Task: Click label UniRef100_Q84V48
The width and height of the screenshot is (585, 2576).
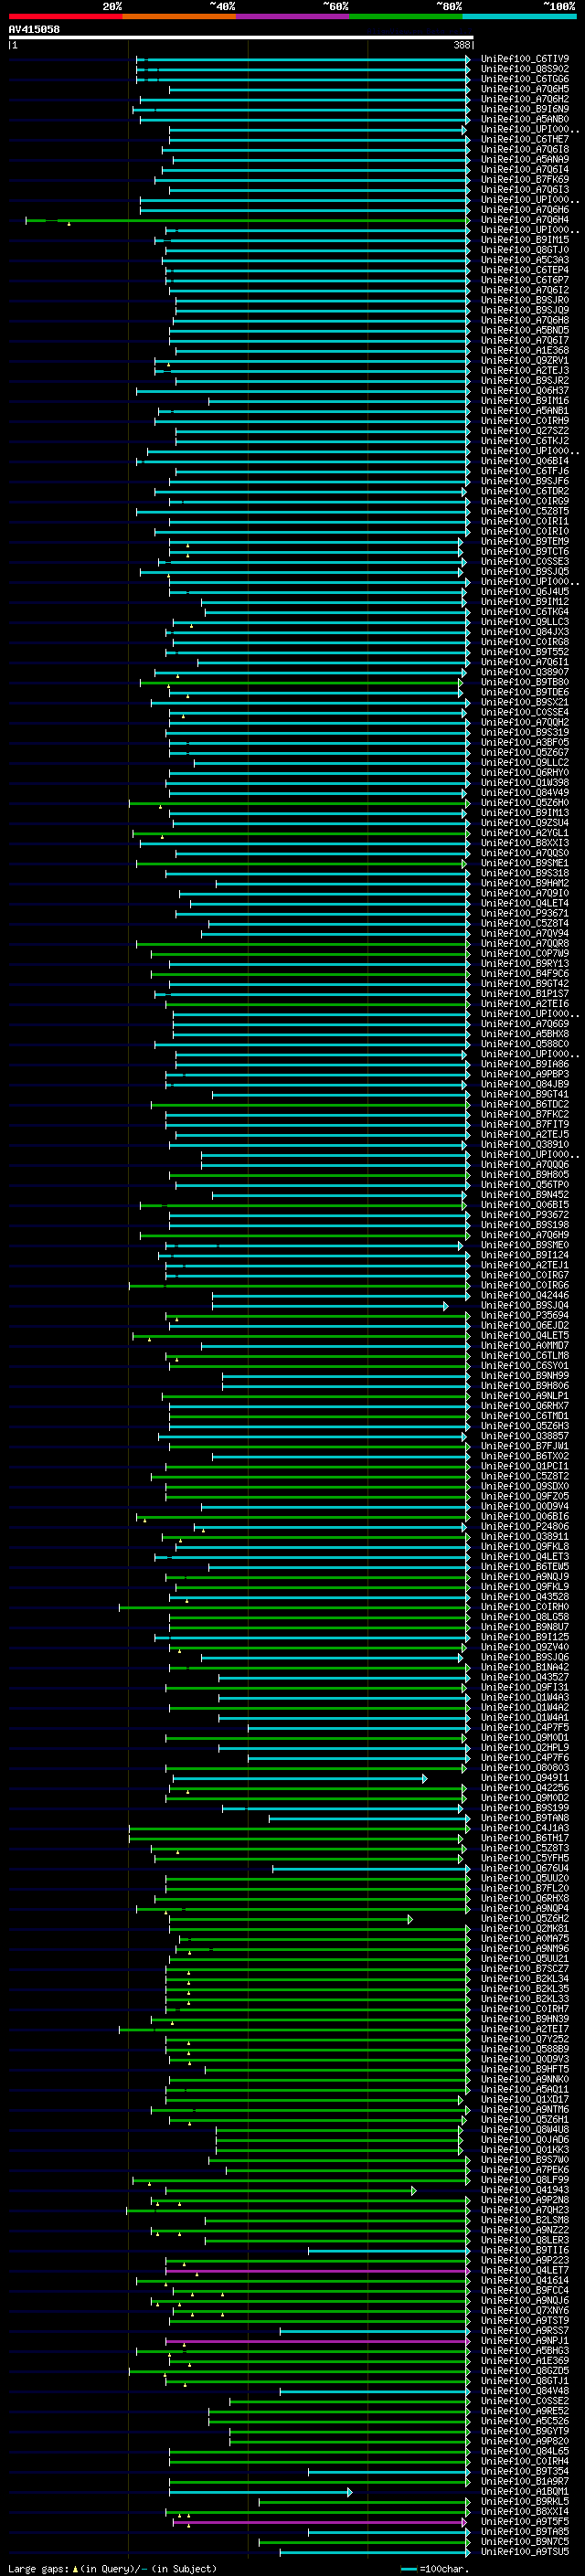Action: pyautogui.click(x=525, y=2391)
